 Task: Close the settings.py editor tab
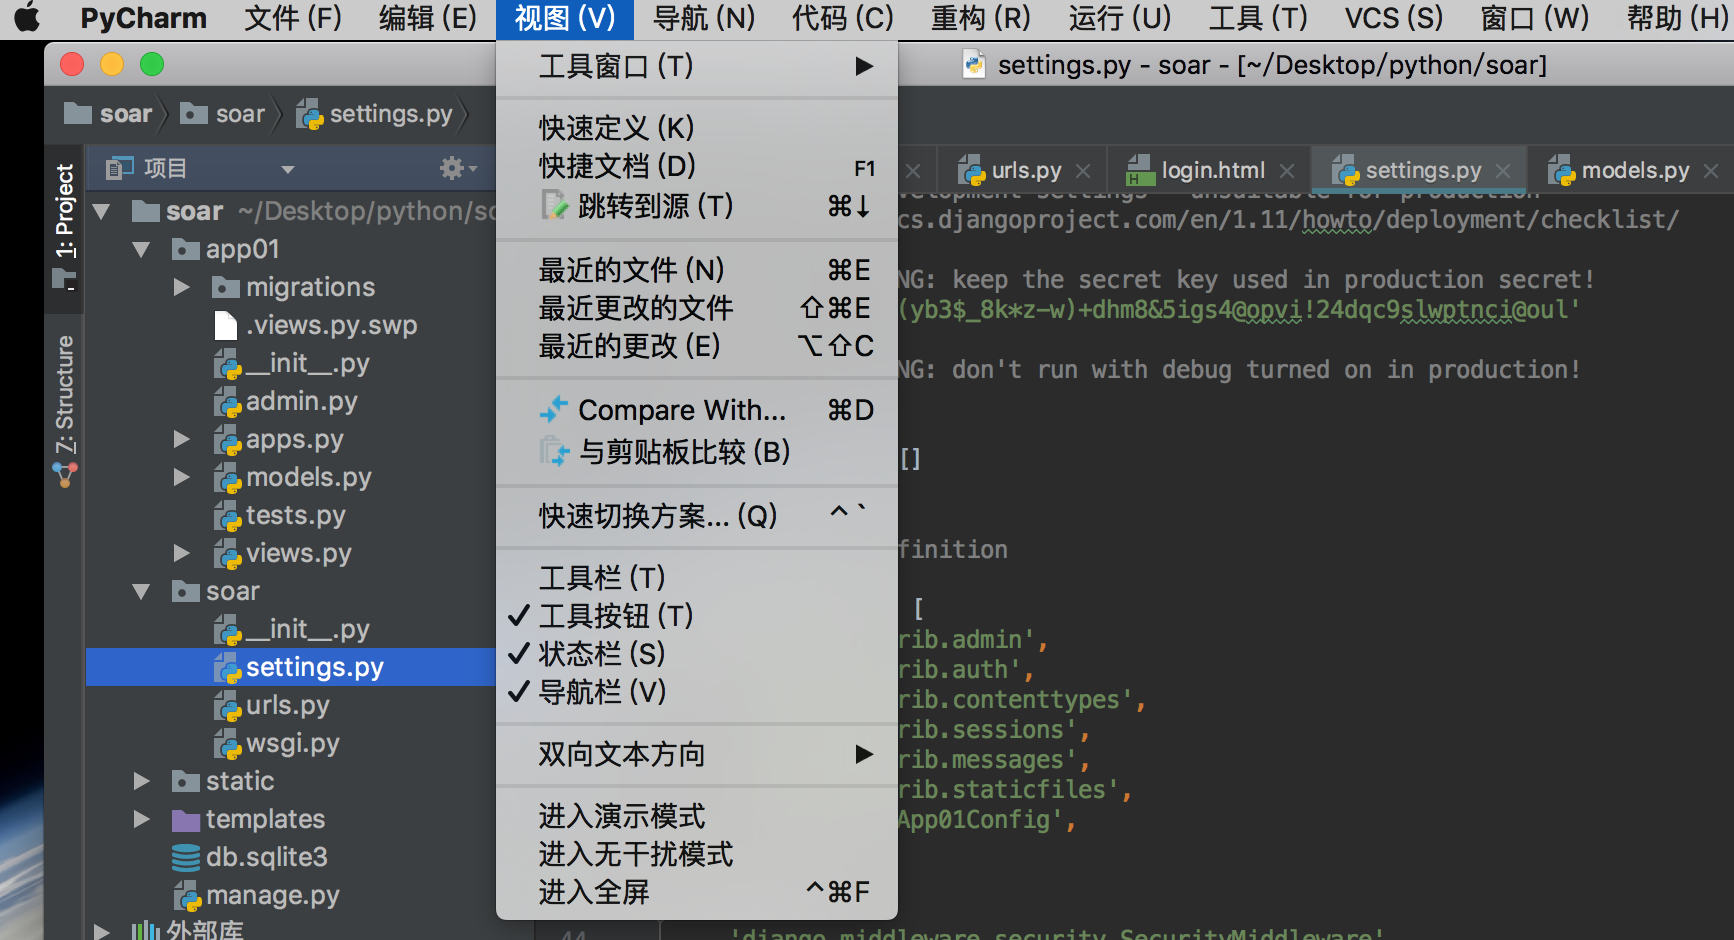(x=1503, y=171)
